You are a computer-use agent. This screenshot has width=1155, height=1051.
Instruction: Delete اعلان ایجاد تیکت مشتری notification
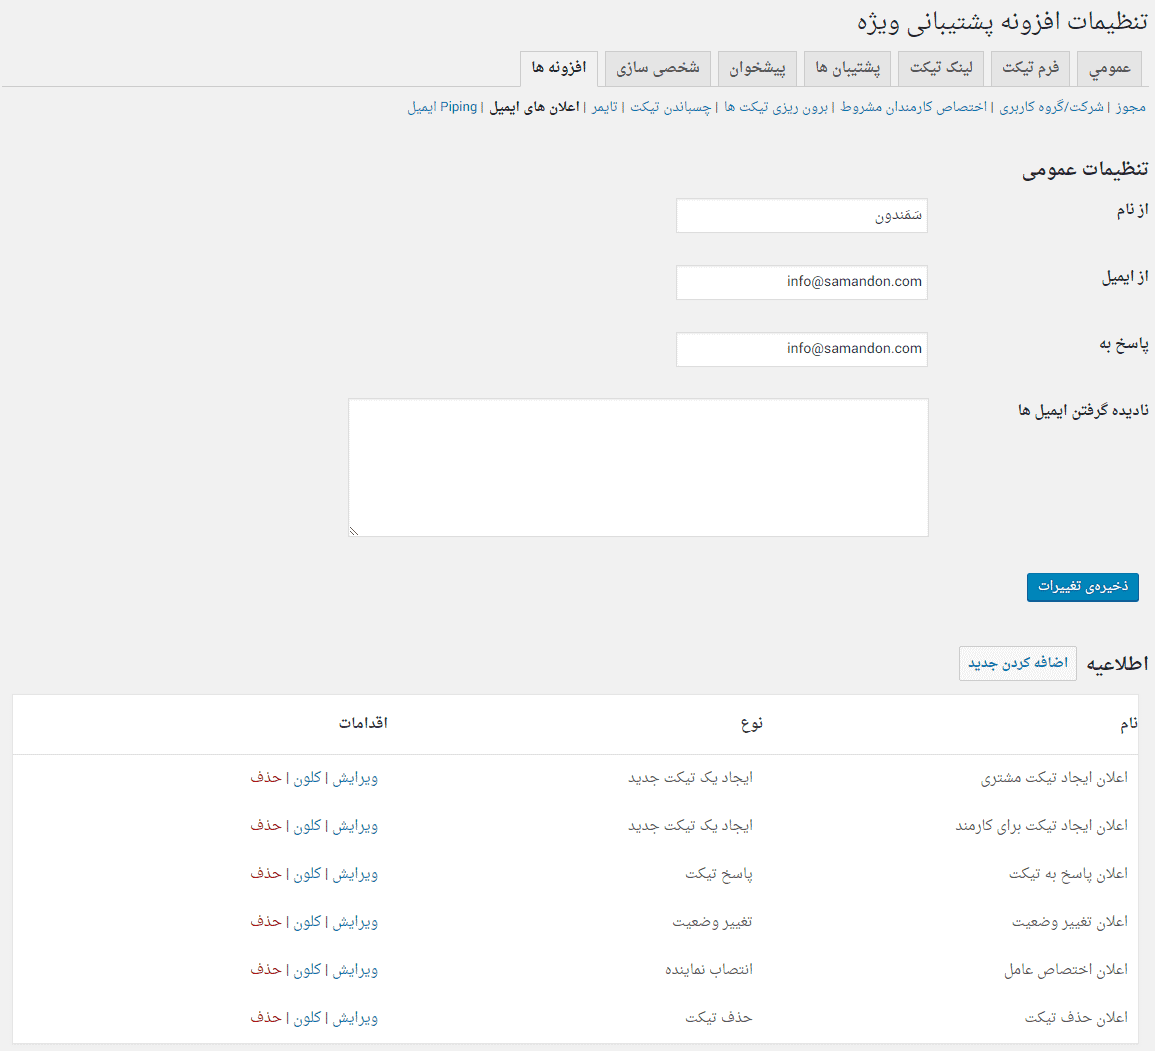266,778
